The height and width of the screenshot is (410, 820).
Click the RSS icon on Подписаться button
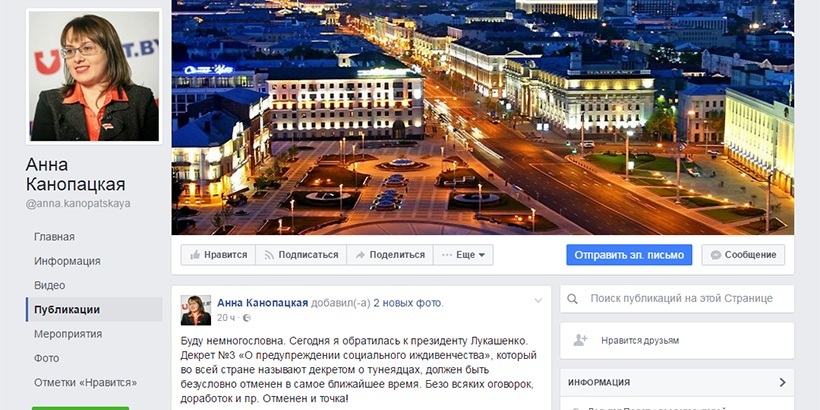269,255
